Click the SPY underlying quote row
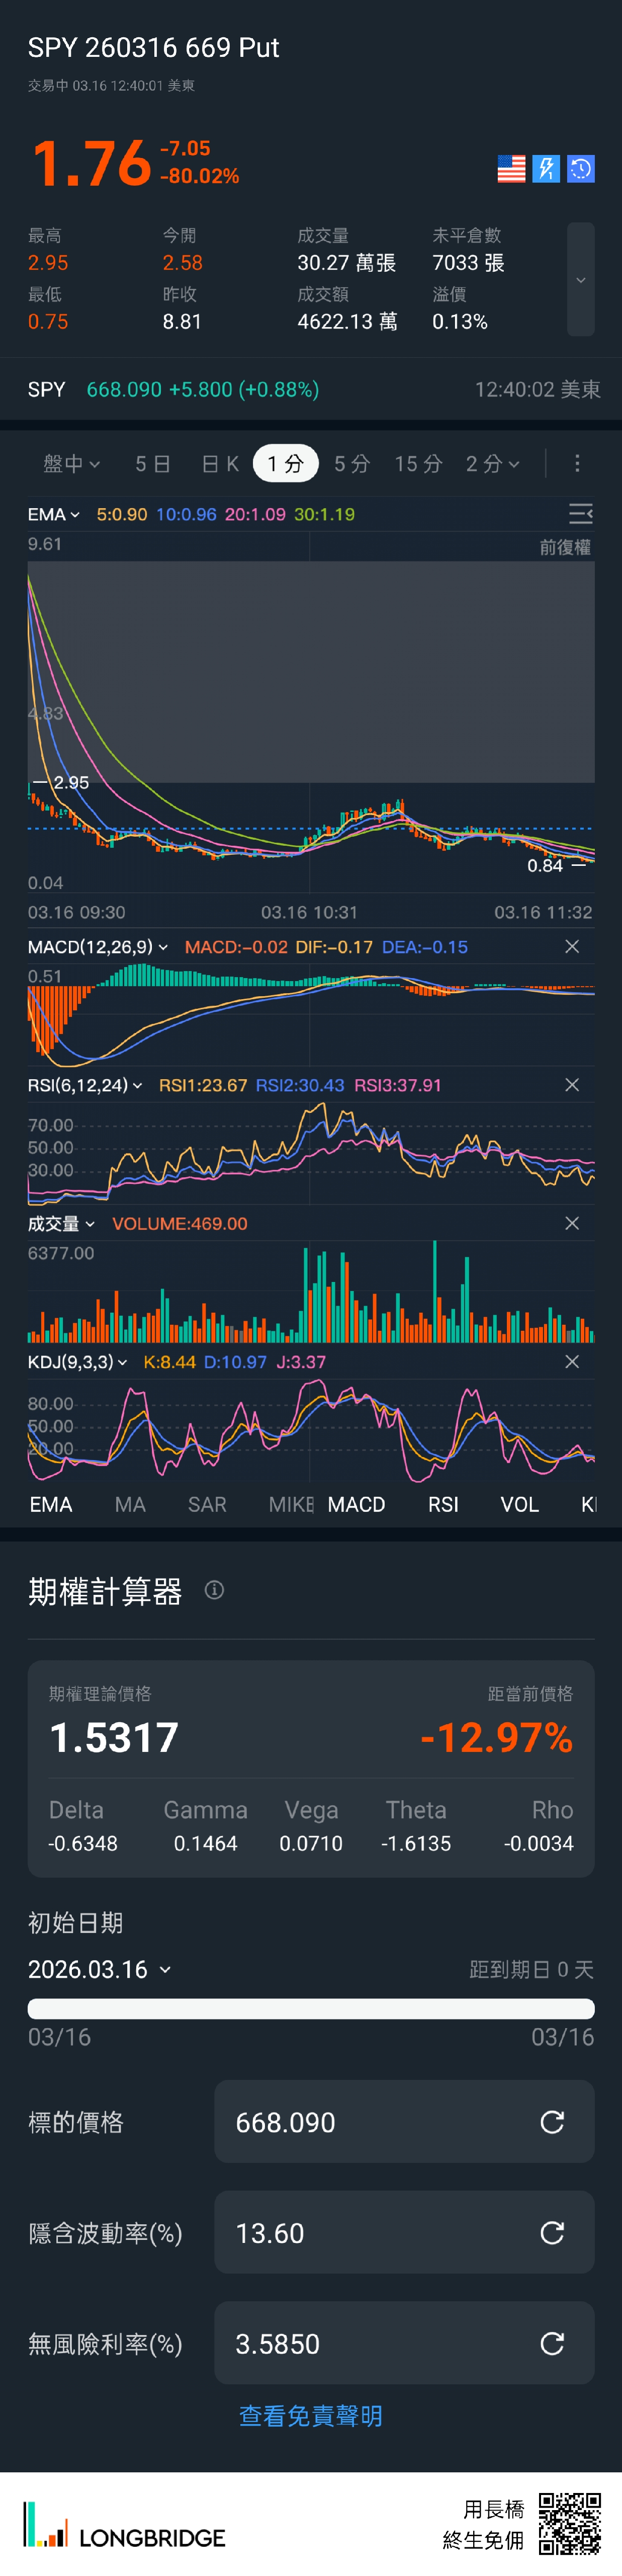Screen dimensions: 622x2576 tap(311, 389)
